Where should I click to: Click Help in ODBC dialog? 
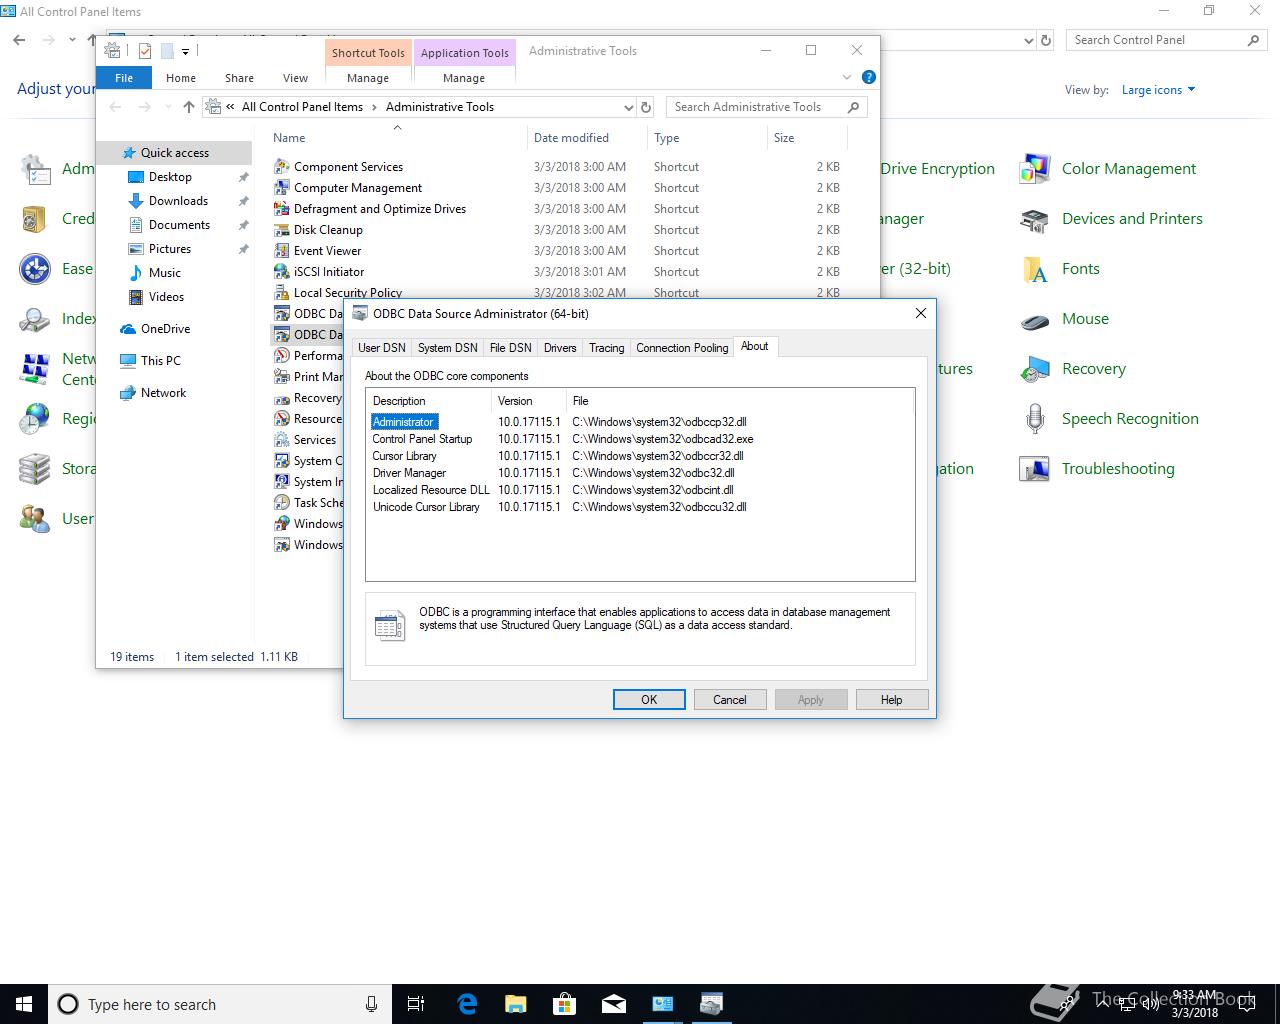892,700
